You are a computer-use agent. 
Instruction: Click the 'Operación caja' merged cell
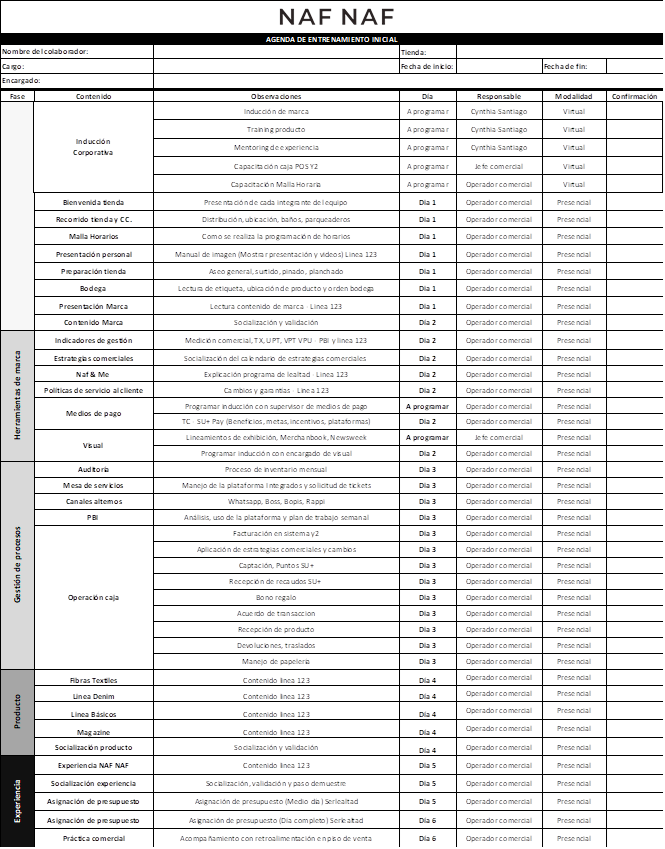tap(94, 598)
